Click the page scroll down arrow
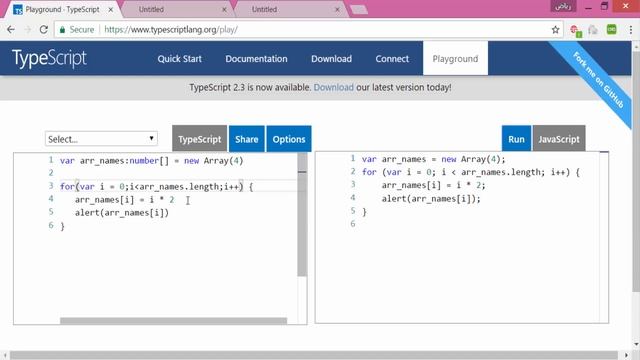This screenshot has width=640, height=360. (636, 344)
